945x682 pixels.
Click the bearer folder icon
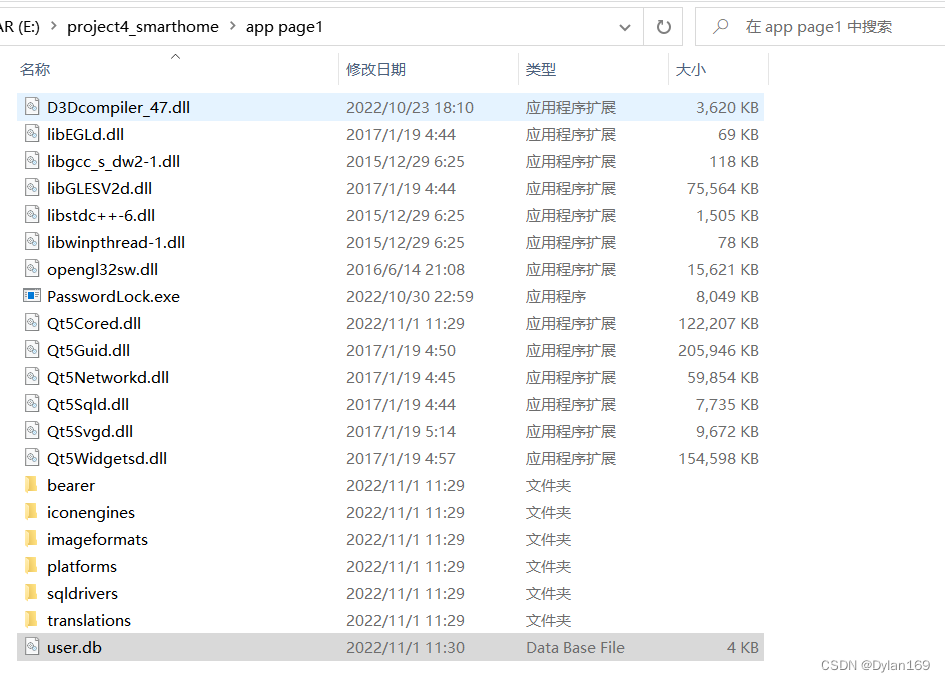click(31, 484)
